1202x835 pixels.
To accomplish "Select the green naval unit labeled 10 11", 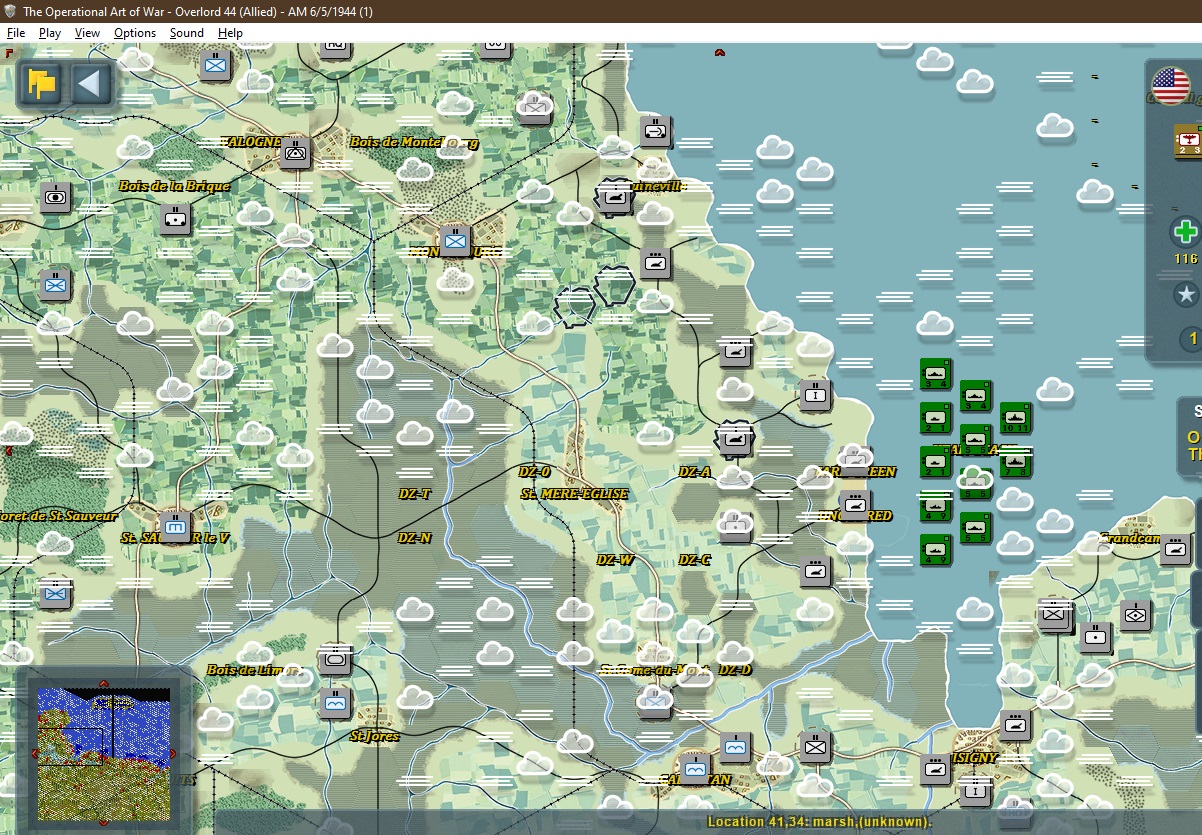I will click(1015, 417).
